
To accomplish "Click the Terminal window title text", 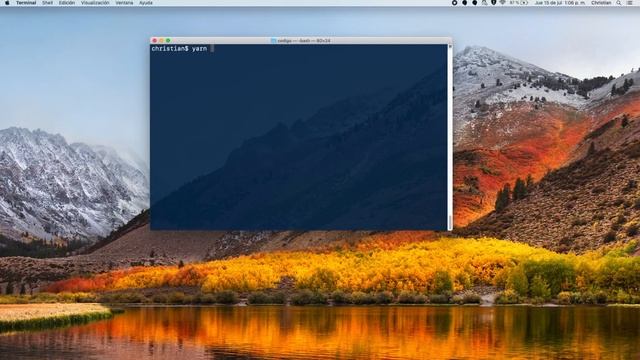I will 304,40.
